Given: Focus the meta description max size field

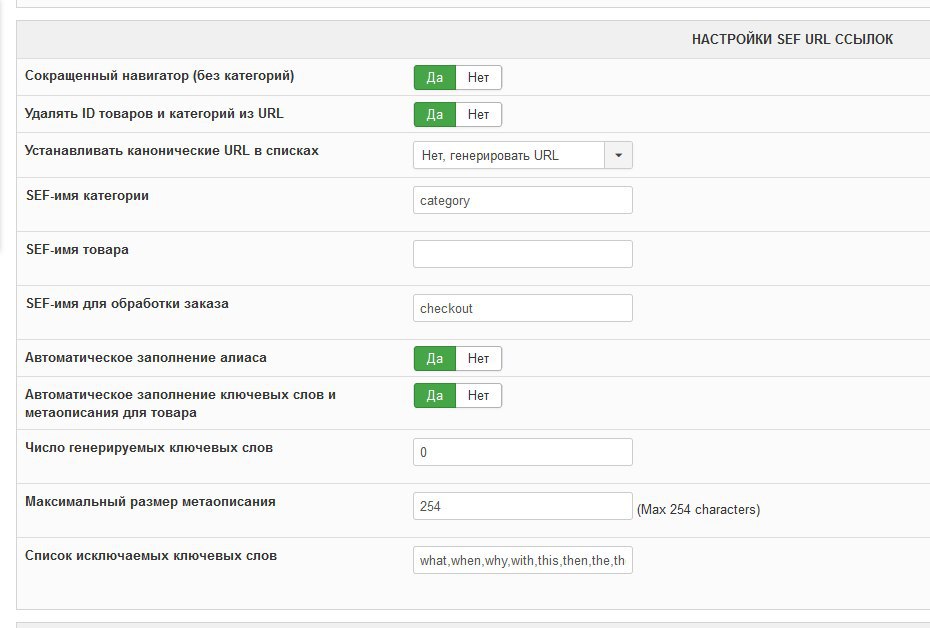Looking at the screenshot, I should (522, 506).
